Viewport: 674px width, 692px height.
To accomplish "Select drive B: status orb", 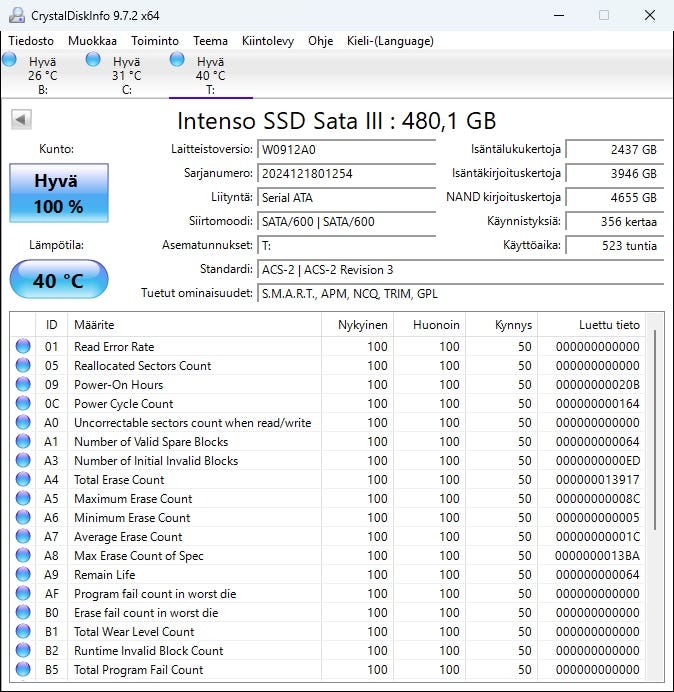I will [10, 60].
